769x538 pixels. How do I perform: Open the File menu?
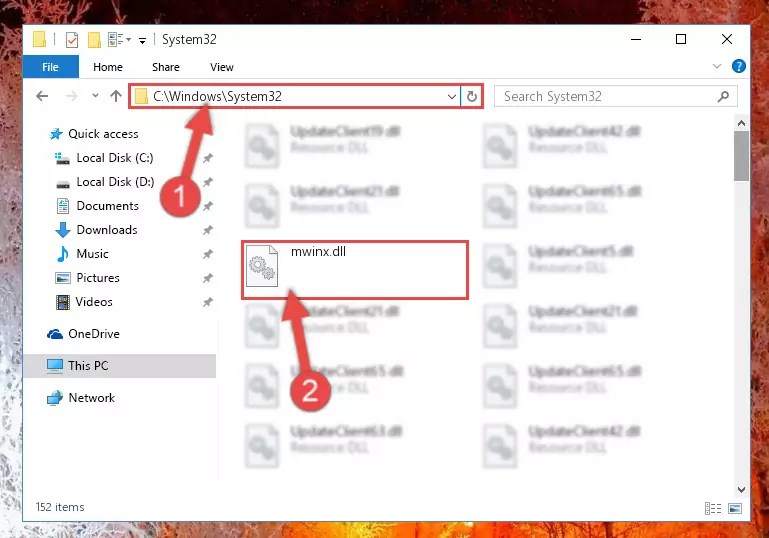point(51,67)
